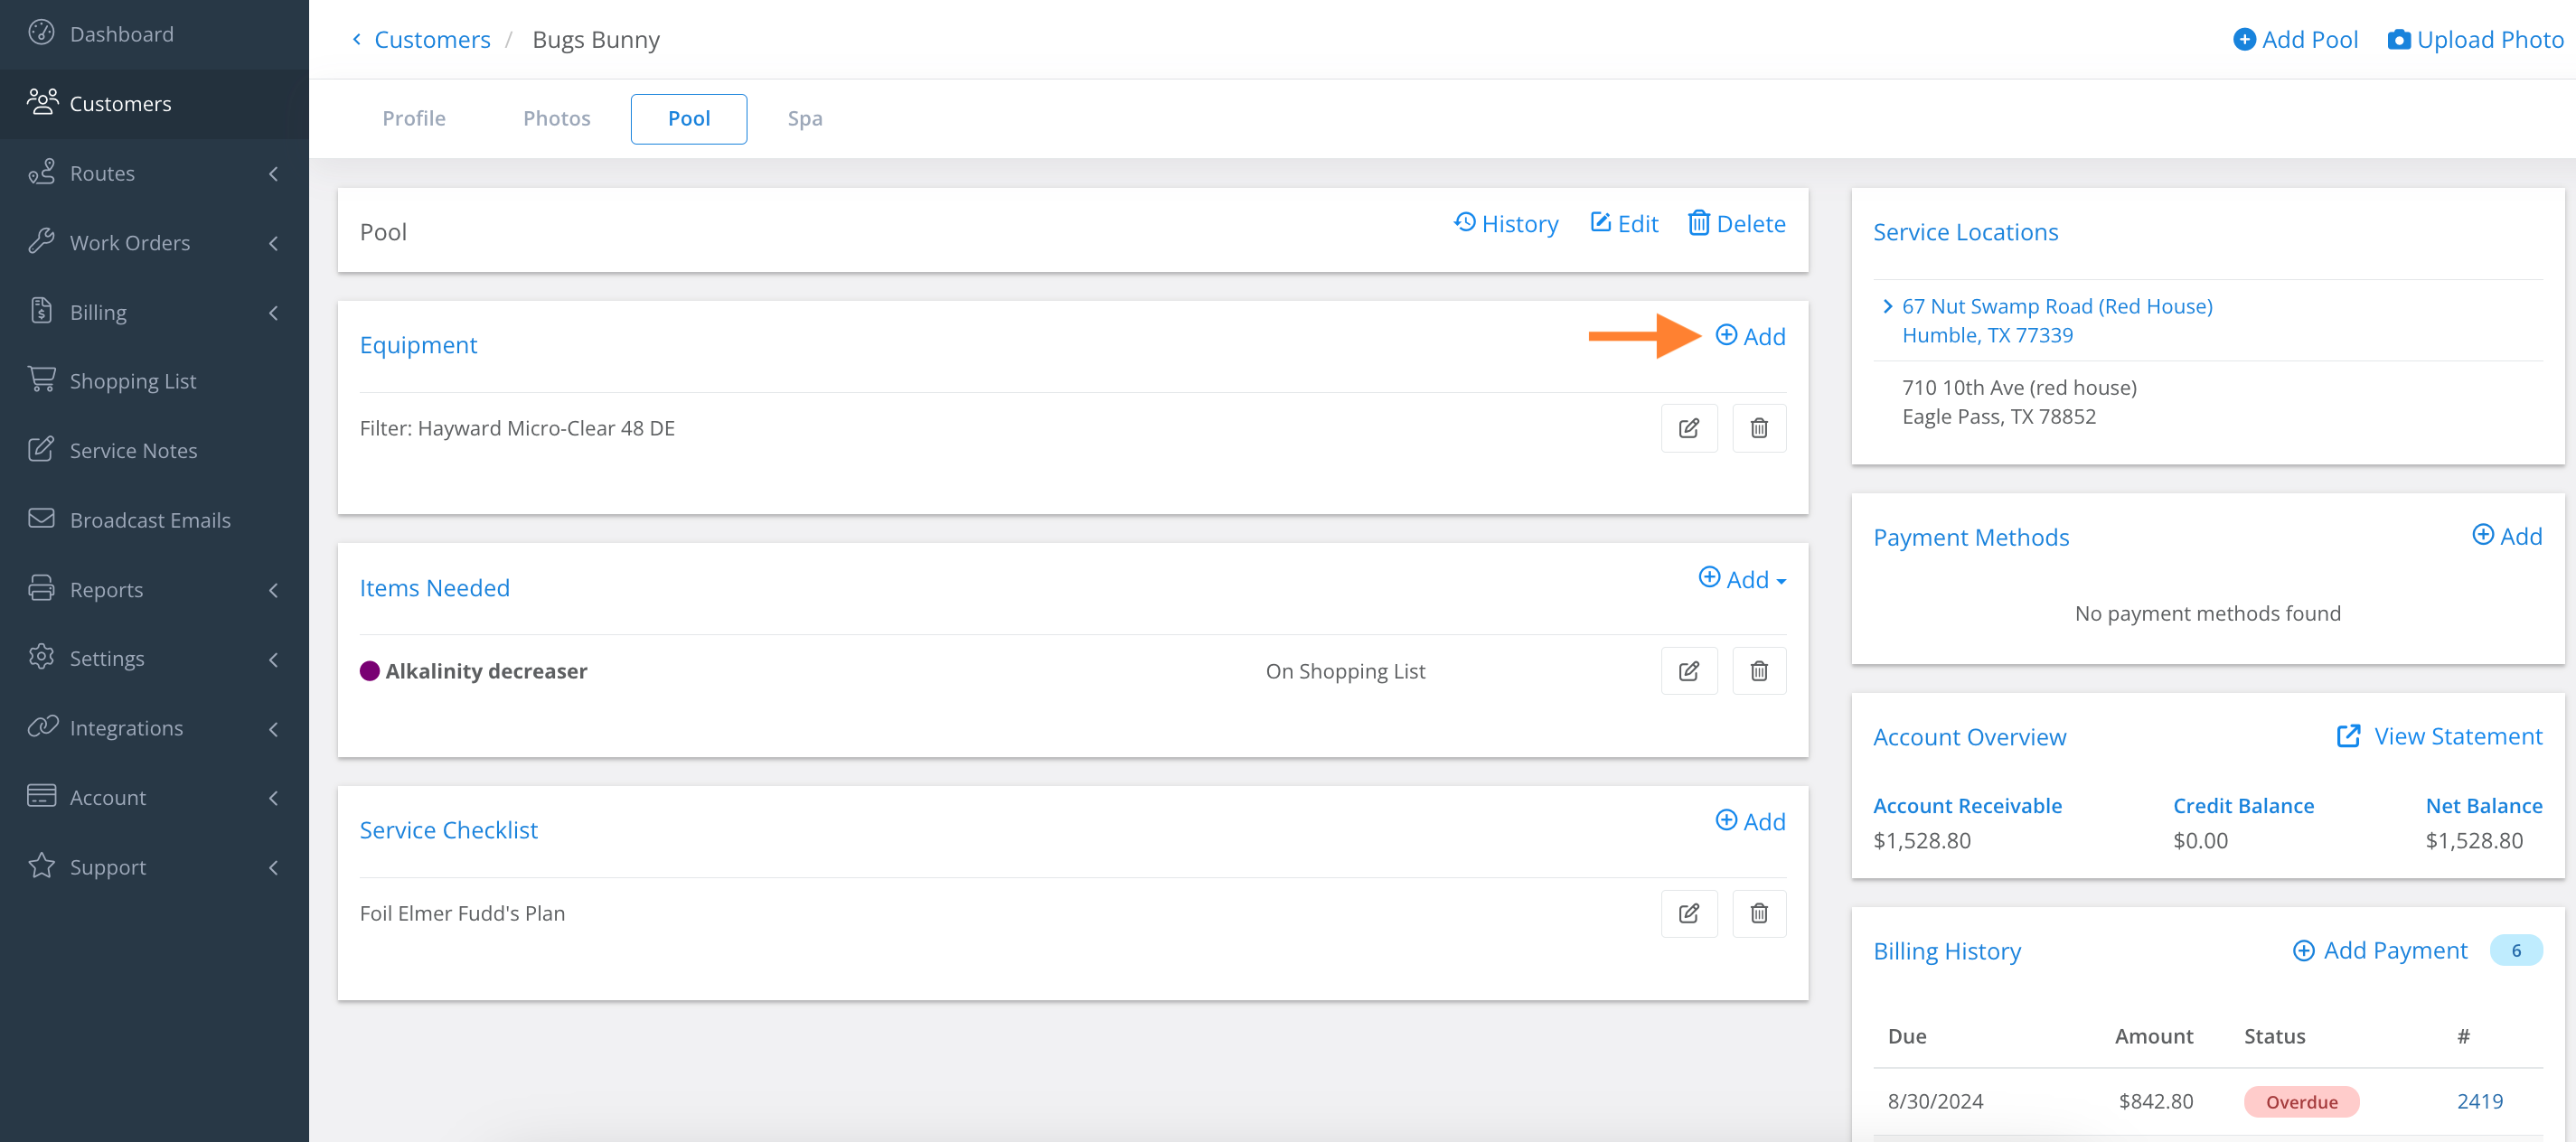Click View Statement link
Viewport: 2576px width, 1142px height.
pyautogui.click(x=2439, y=736)
